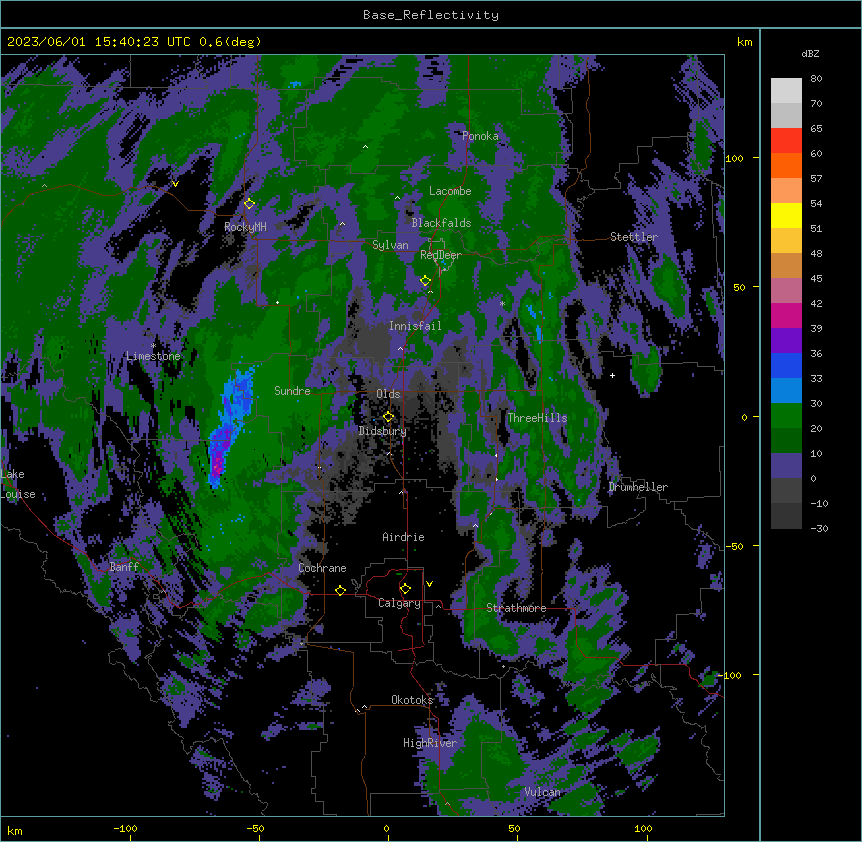Click the caret marker just below Innisfail

[400, 348]
